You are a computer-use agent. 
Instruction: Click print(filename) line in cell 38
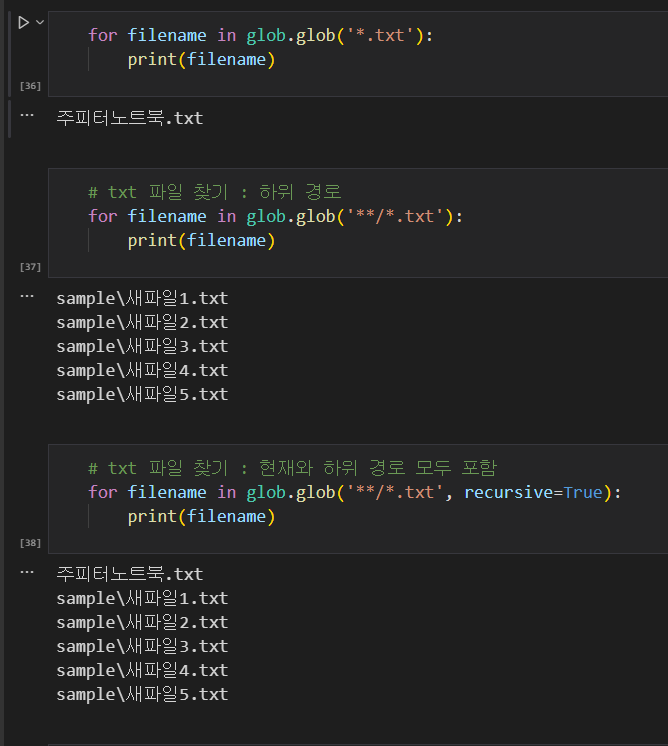coord(201,516)
